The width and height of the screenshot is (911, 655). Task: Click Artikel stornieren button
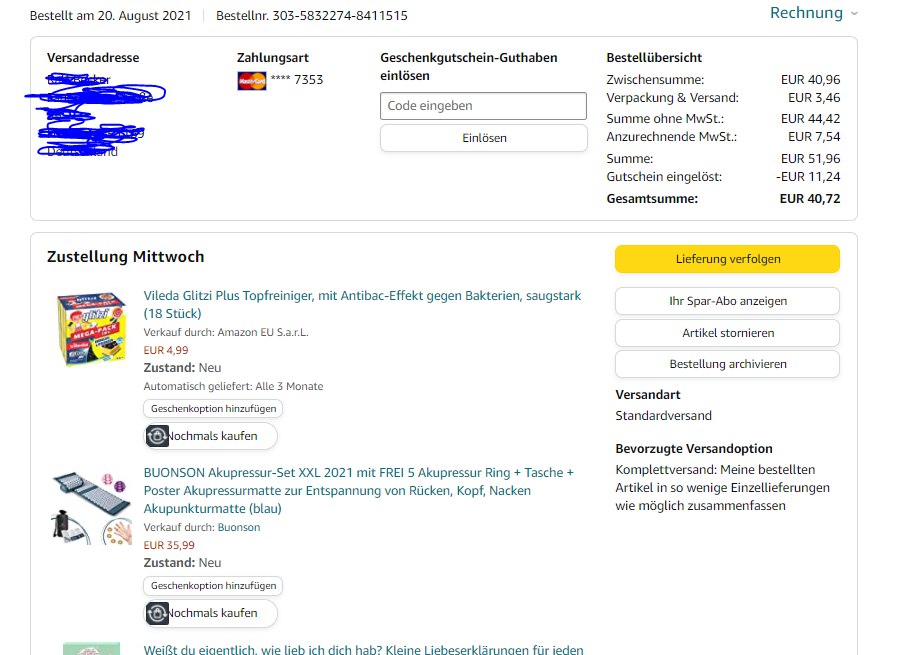727,333
